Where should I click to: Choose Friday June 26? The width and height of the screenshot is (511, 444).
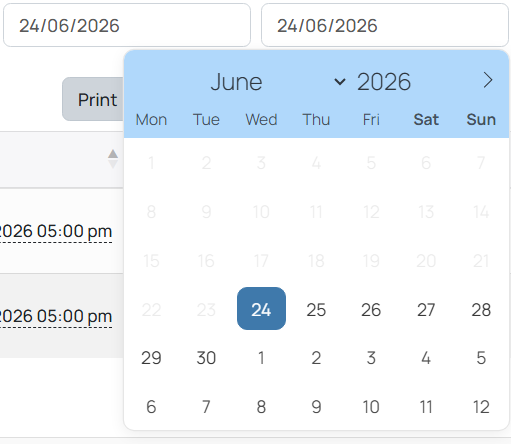371,310
